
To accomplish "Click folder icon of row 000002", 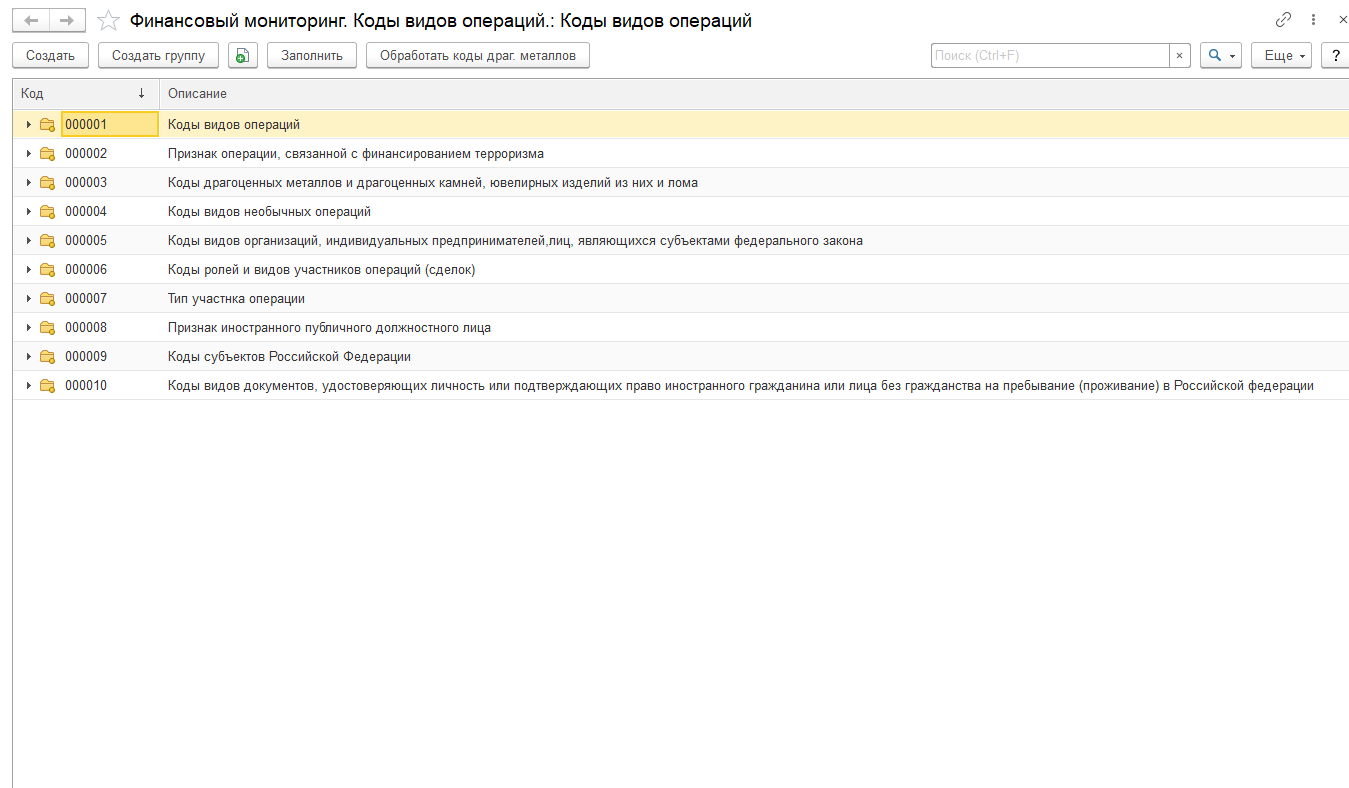I will [47, 154].
